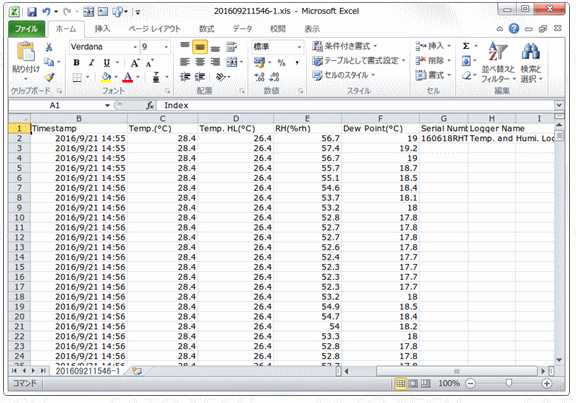576x403 pixels.
Task: Click the Undo icon in the title bar
Action: [x=46, y=12]
